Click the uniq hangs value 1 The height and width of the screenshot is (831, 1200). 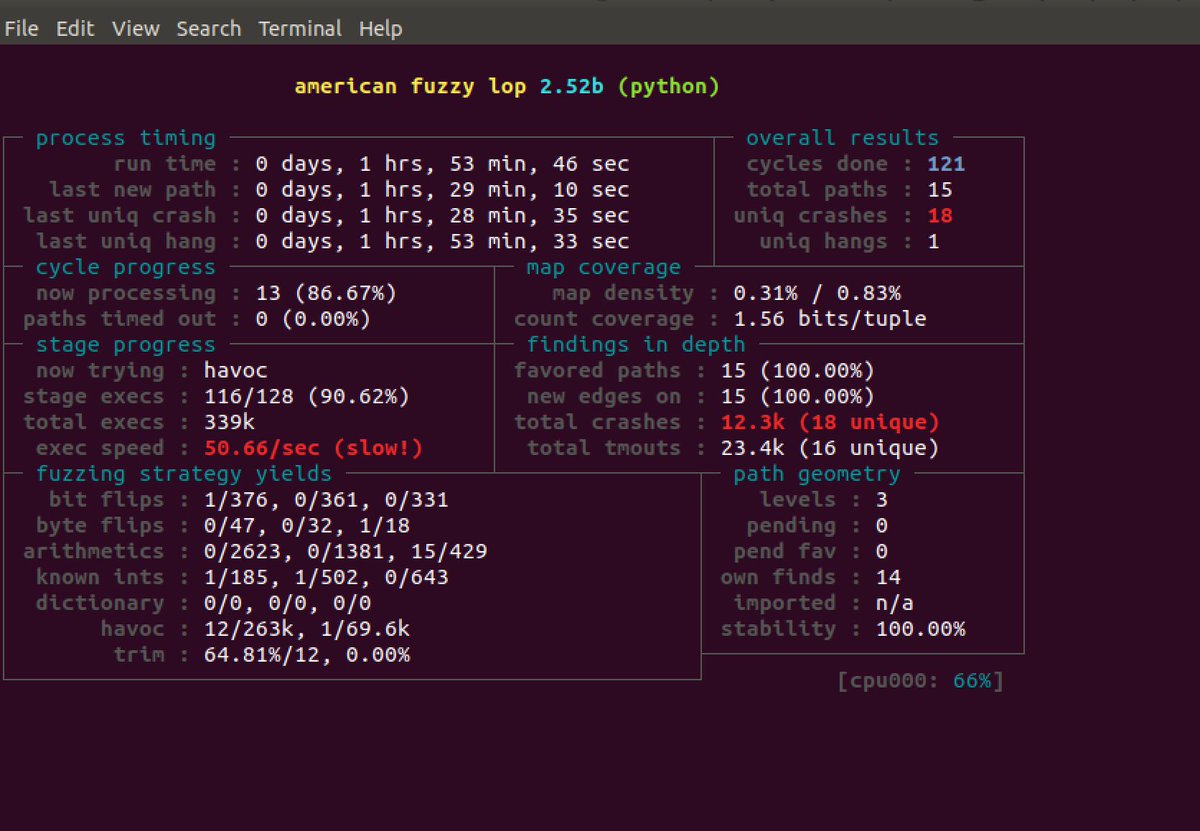pos(933,242)
